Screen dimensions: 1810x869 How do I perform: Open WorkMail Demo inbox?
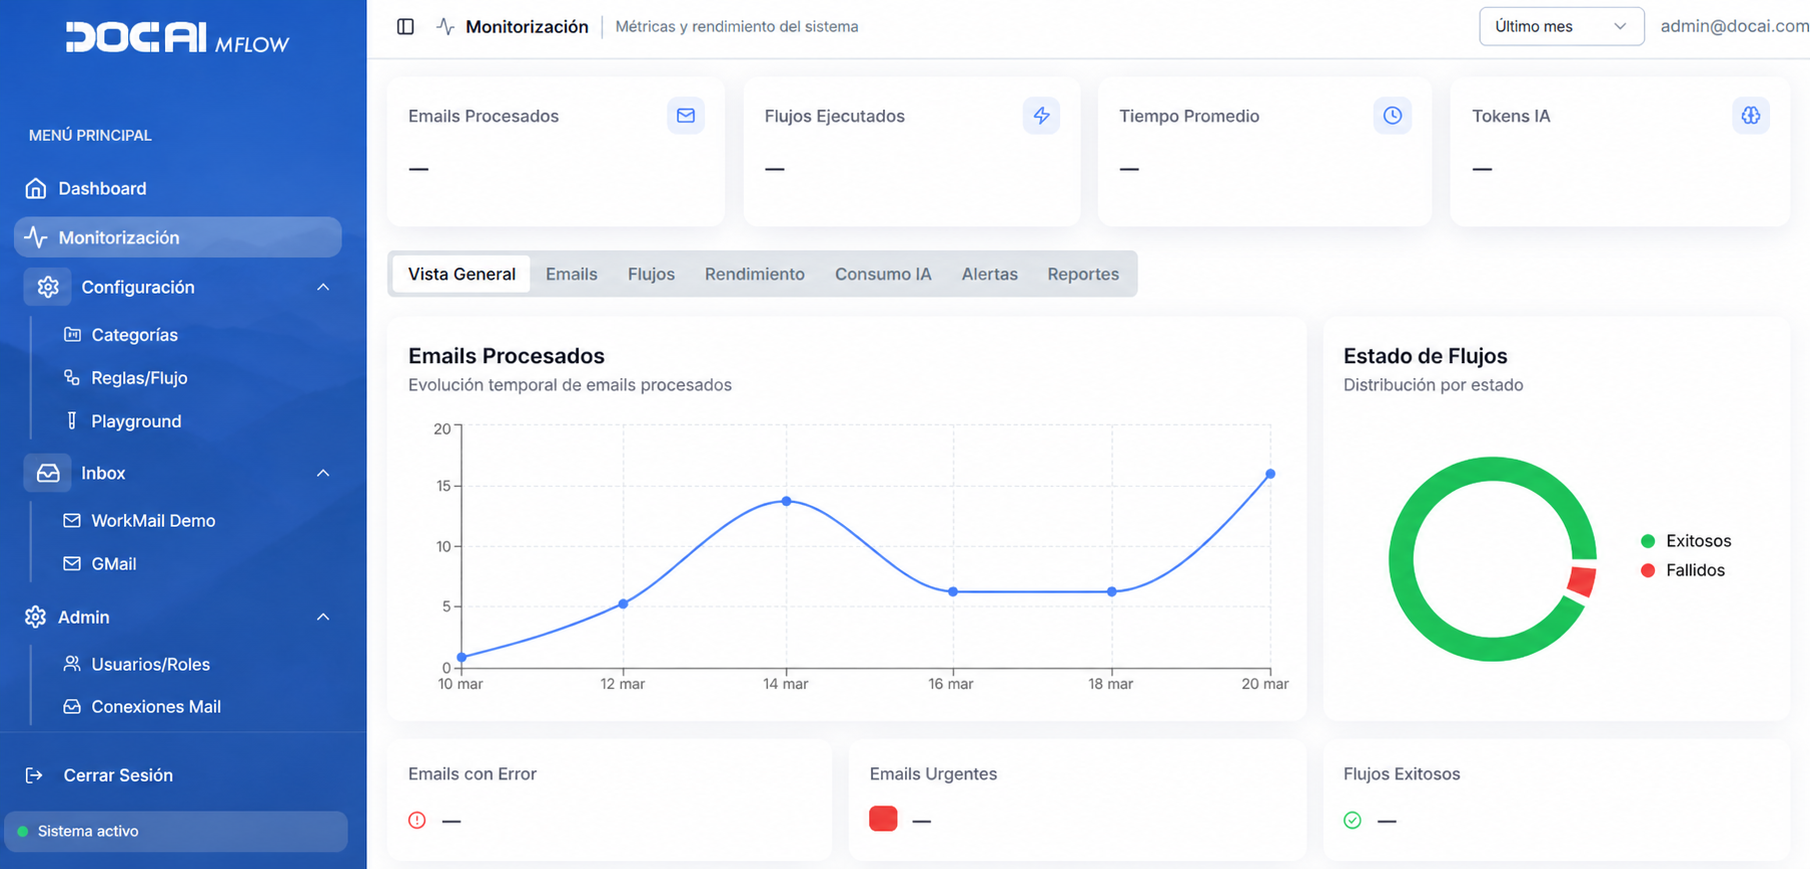click(x=153, y=520)
